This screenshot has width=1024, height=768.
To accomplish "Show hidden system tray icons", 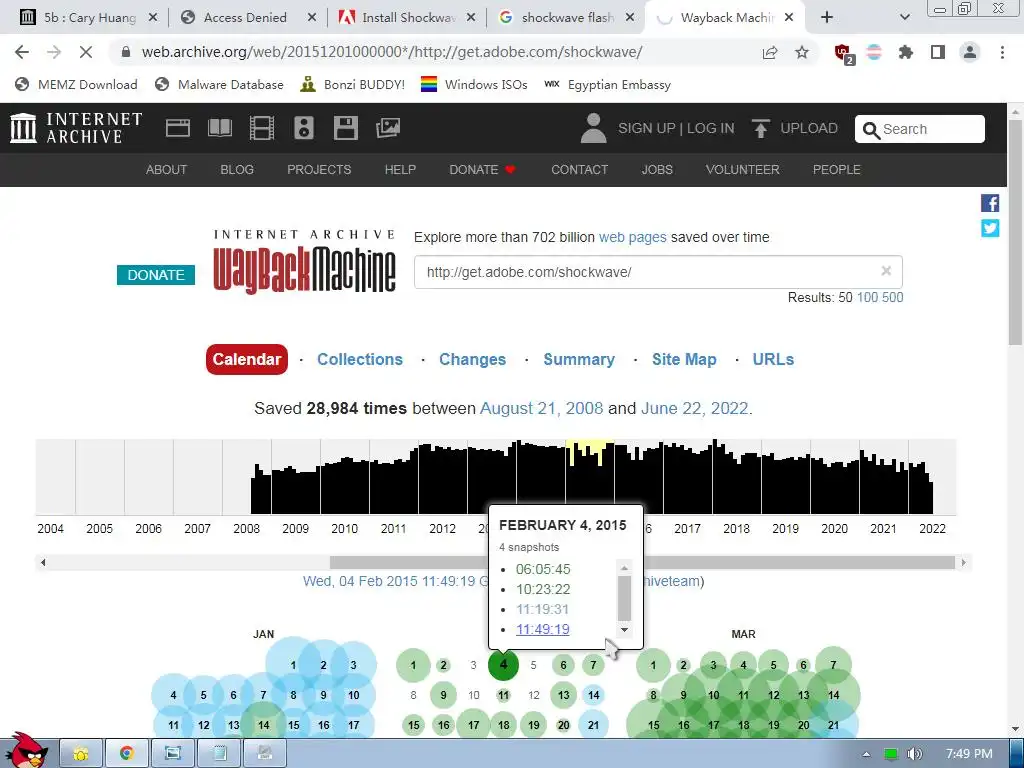I will [866, 754].
